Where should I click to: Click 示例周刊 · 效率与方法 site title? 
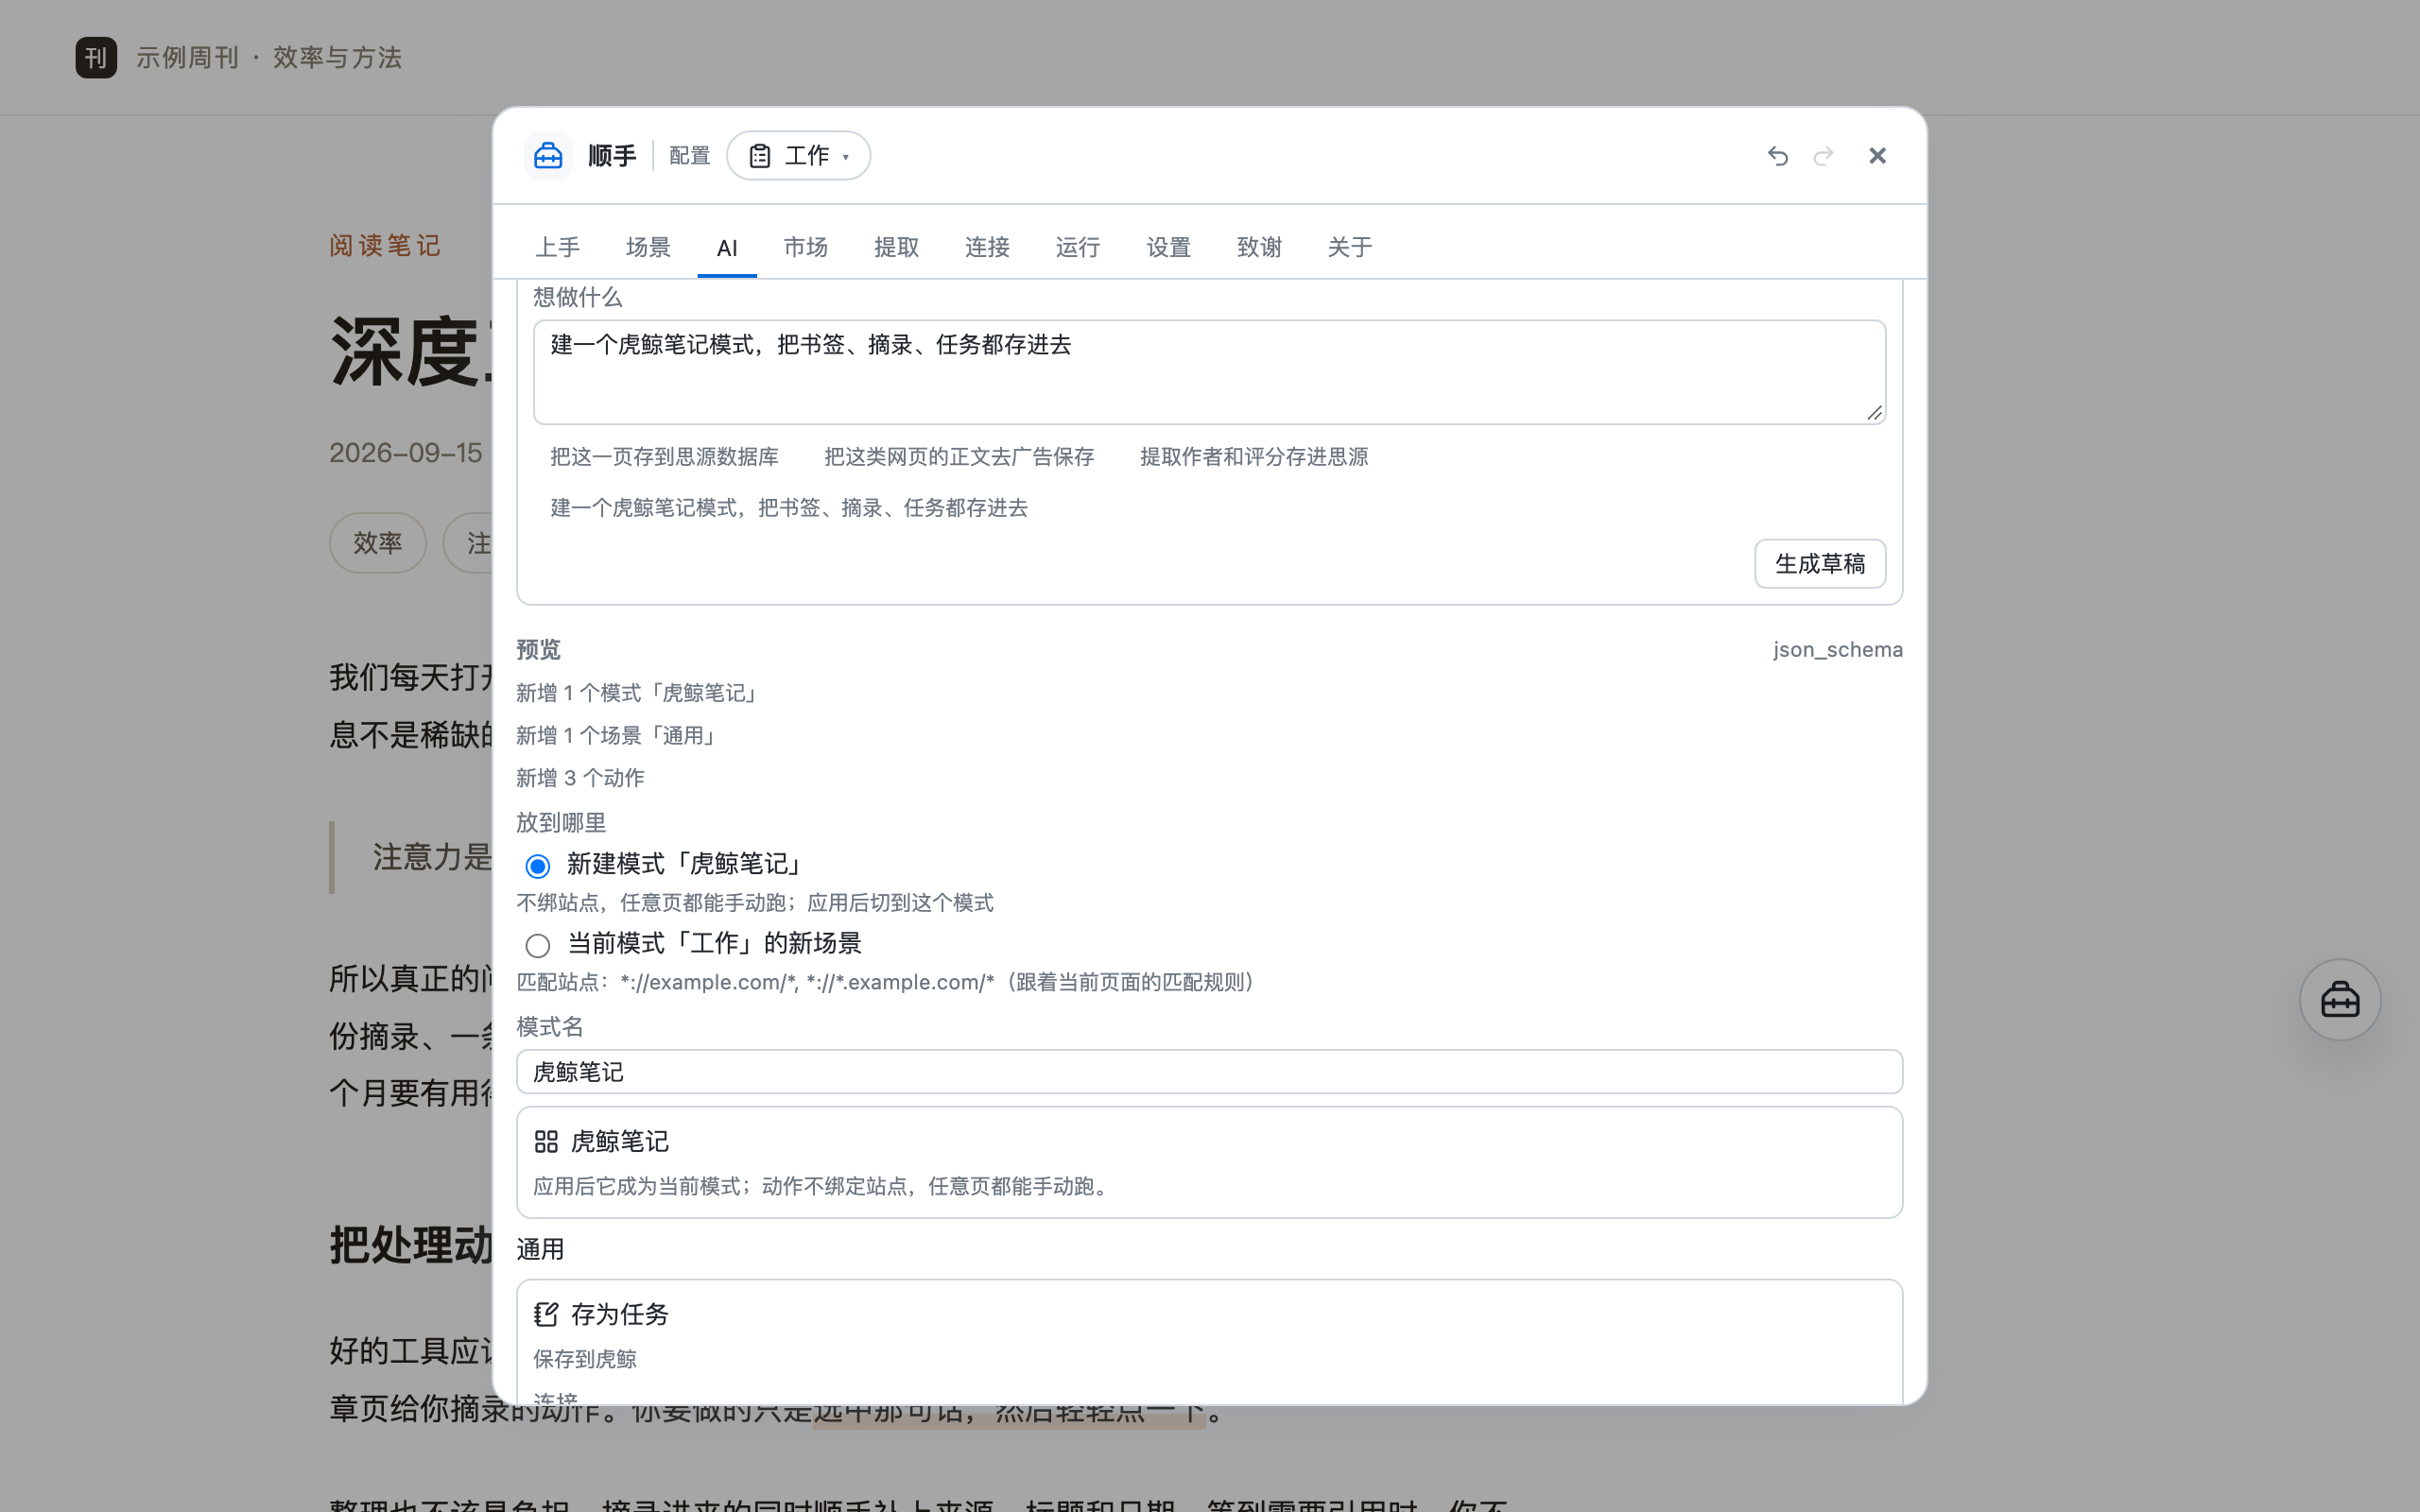pyautogui.click(x=269, y=57)
